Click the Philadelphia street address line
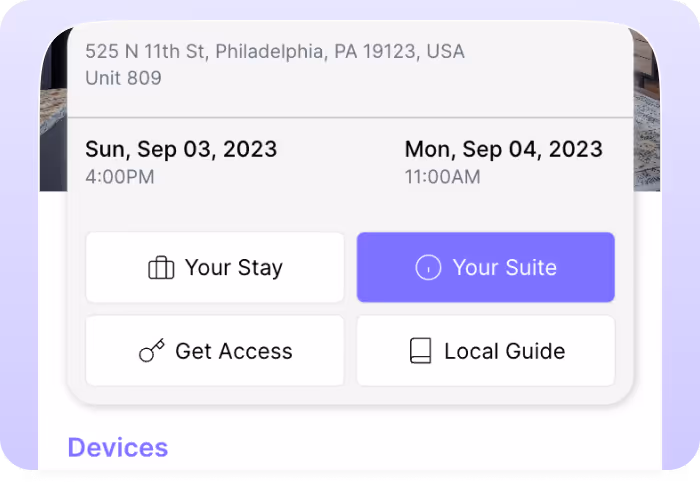Image resolution: width=700 pixels, height=483 pixels. 274,50
